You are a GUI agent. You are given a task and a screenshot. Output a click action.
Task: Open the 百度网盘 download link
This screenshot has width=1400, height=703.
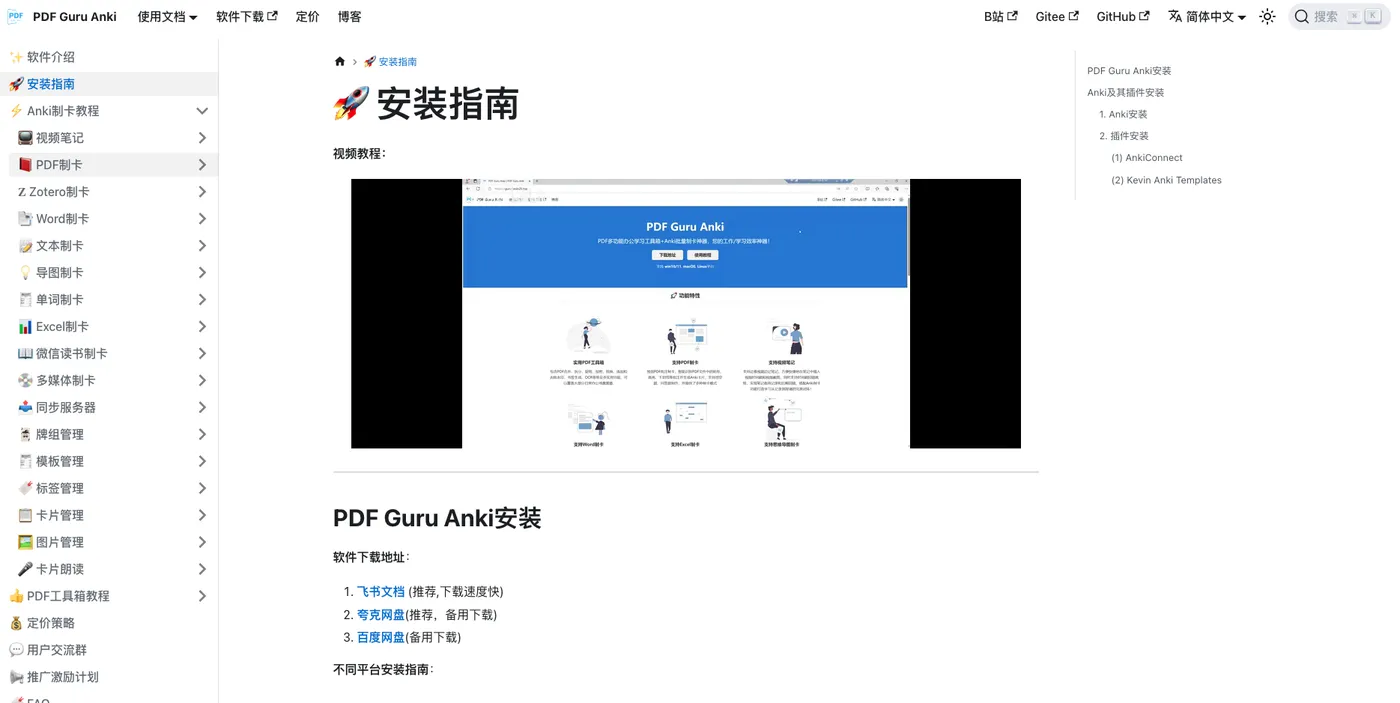pyautogui.click(x=381, y=638)
